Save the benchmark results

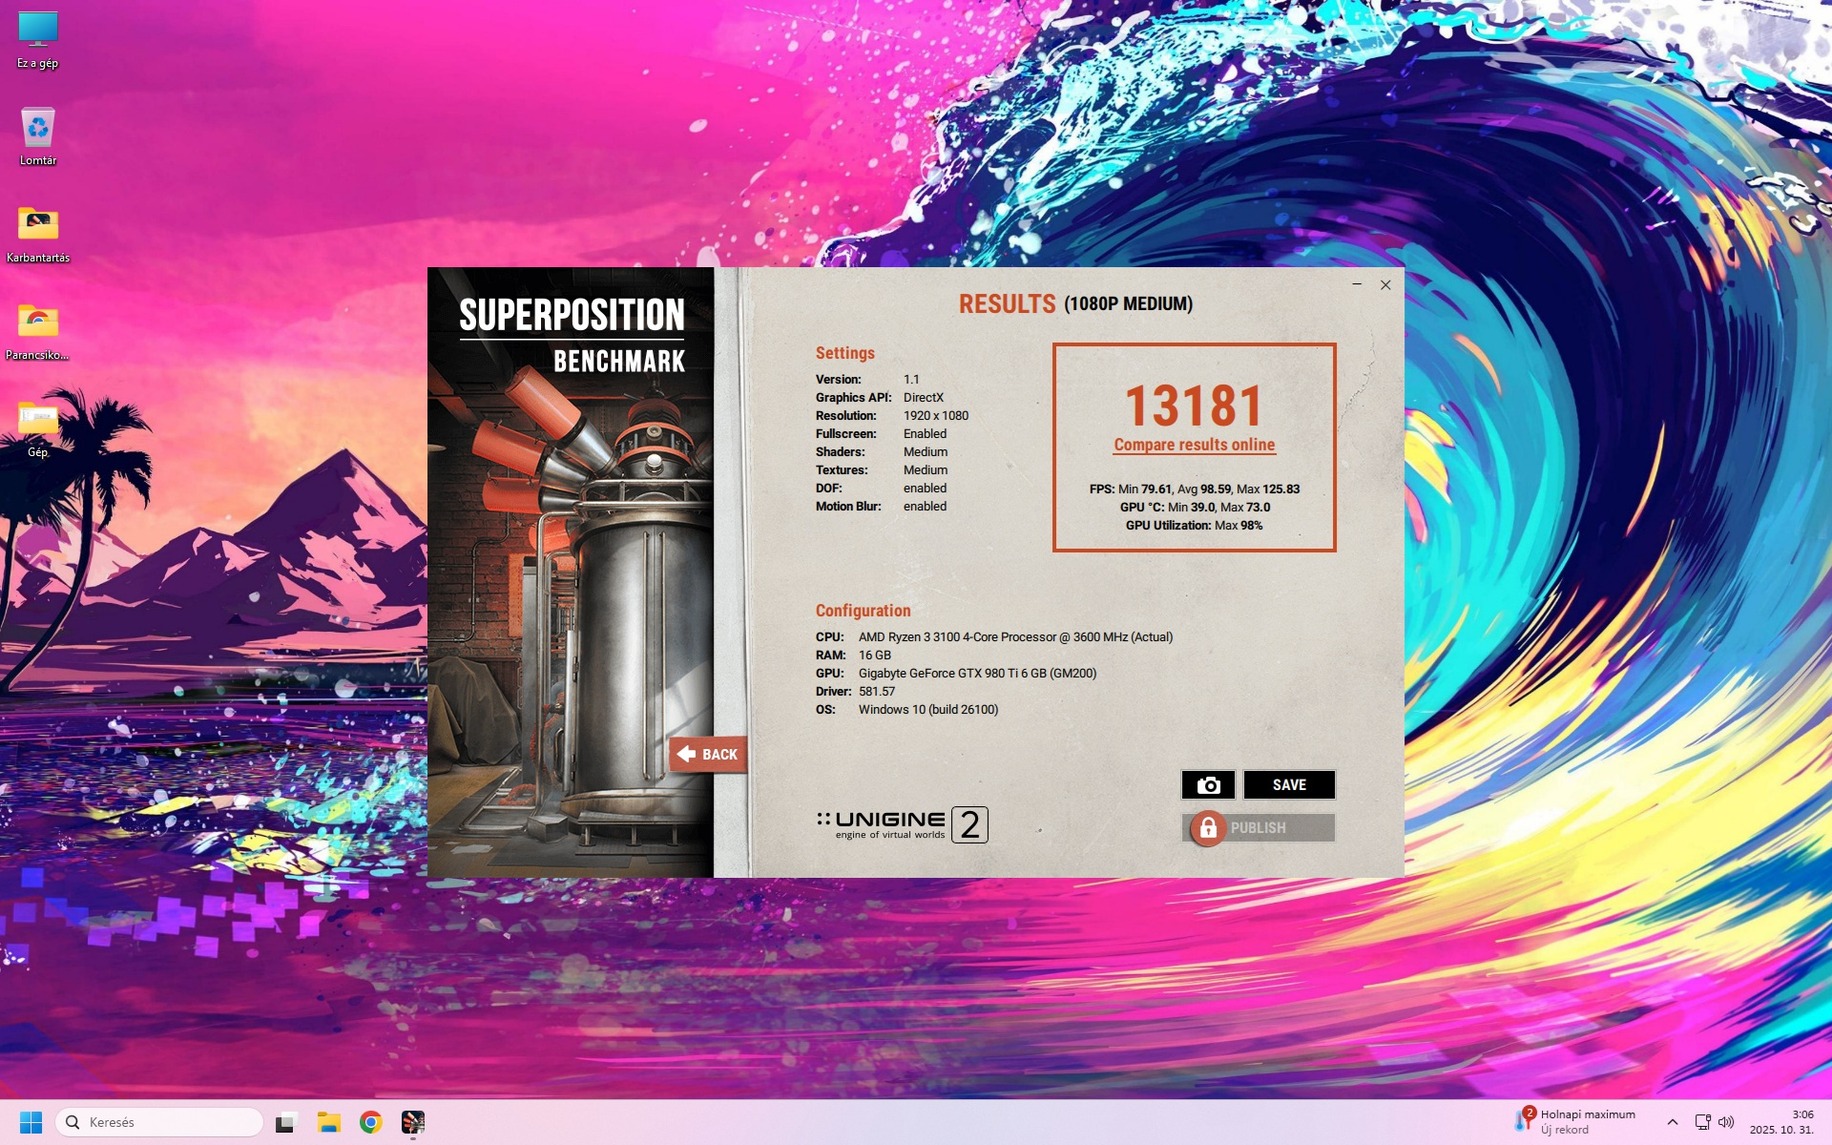click(1289, 785)
